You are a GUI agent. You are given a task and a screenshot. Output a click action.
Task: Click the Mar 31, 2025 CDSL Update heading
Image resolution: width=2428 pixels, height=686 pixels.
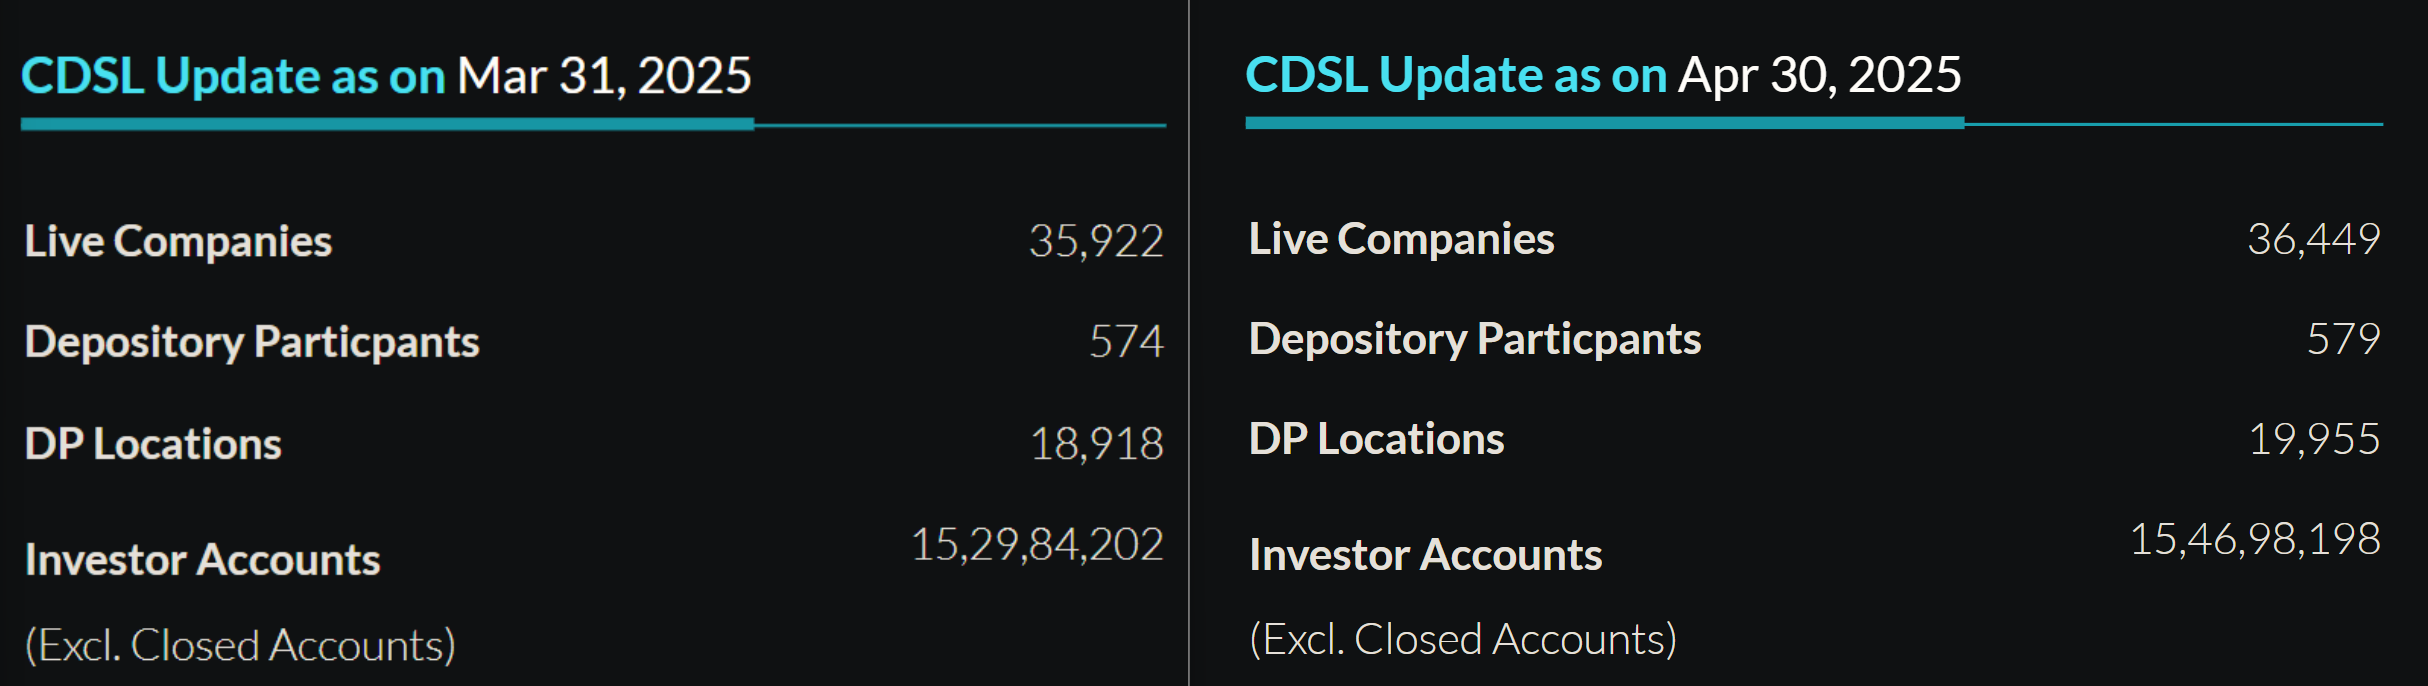pyautogui.click(x=386, y=76)
